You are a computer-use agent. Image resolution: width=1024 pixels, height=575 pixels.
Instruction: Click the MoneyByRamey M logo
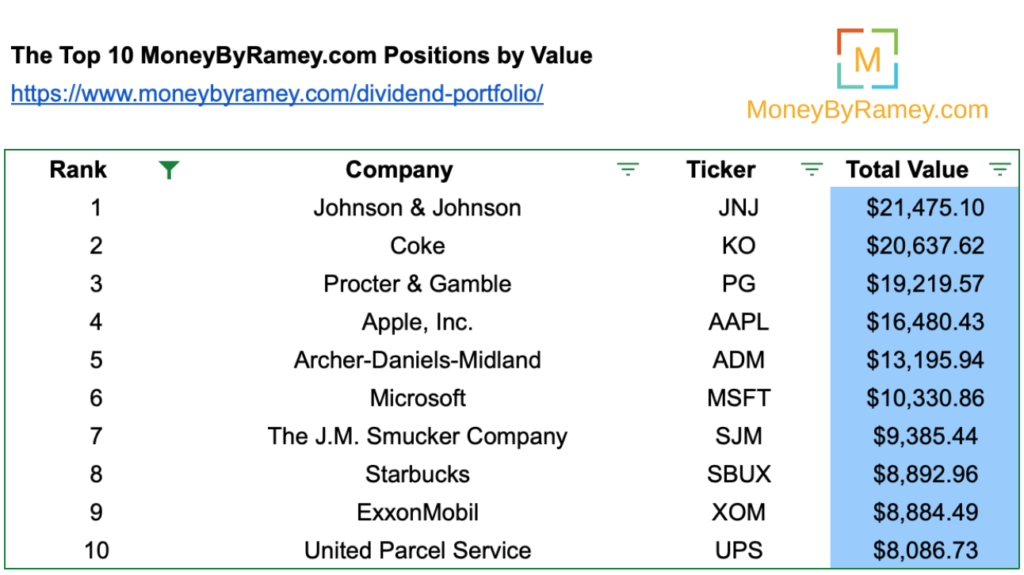point(867,59)
